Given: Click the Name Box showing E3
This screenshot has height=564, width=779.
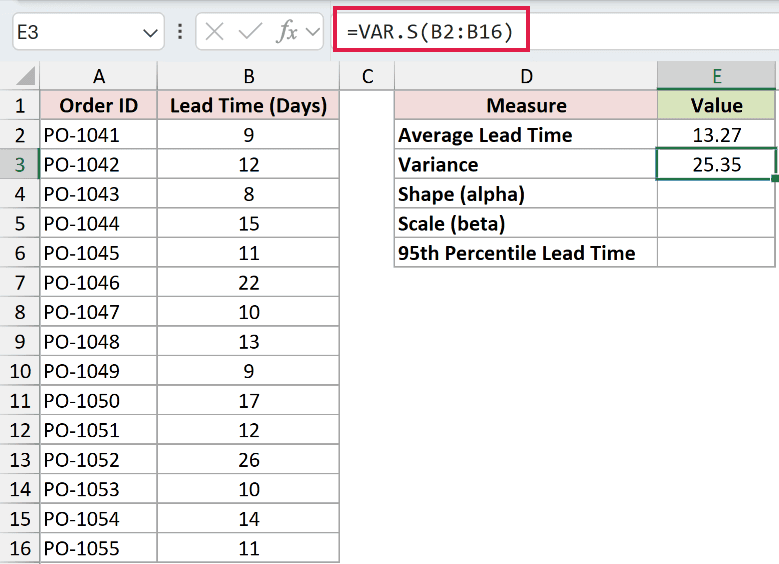Looking at the screenshot, I should click(x=88, y=32).
